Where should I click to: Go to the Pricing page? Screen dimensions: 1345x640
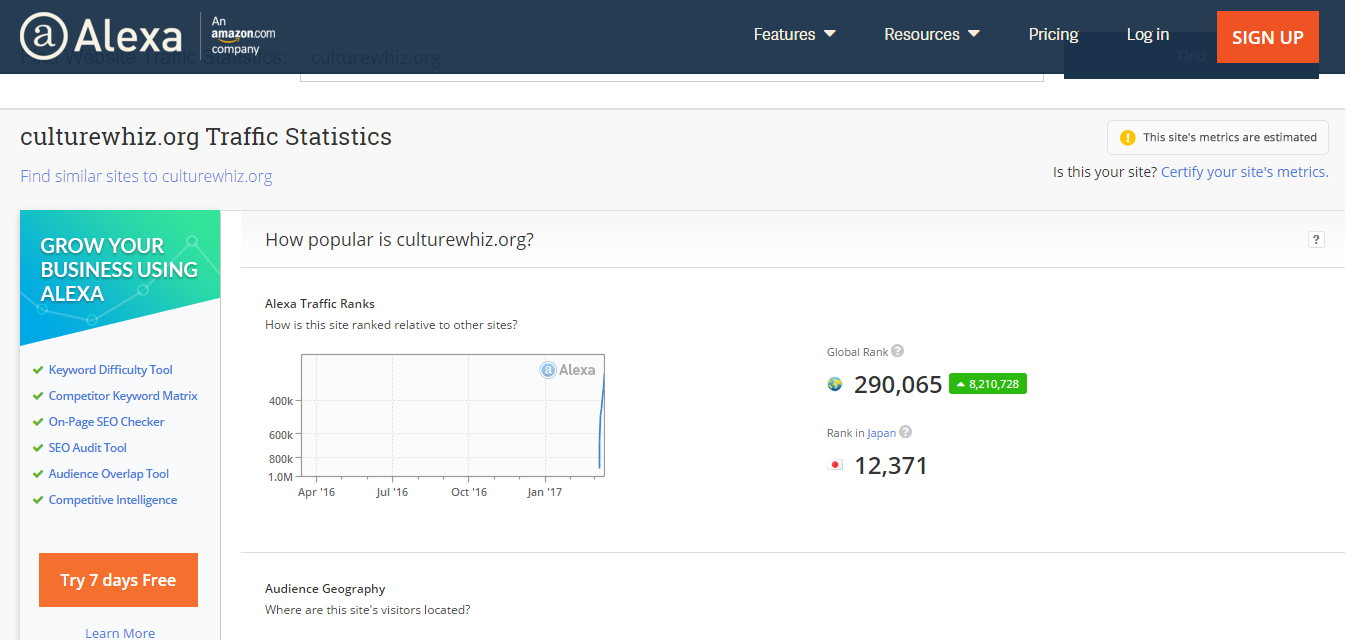pyautogui.click(x=1053, y=34)
